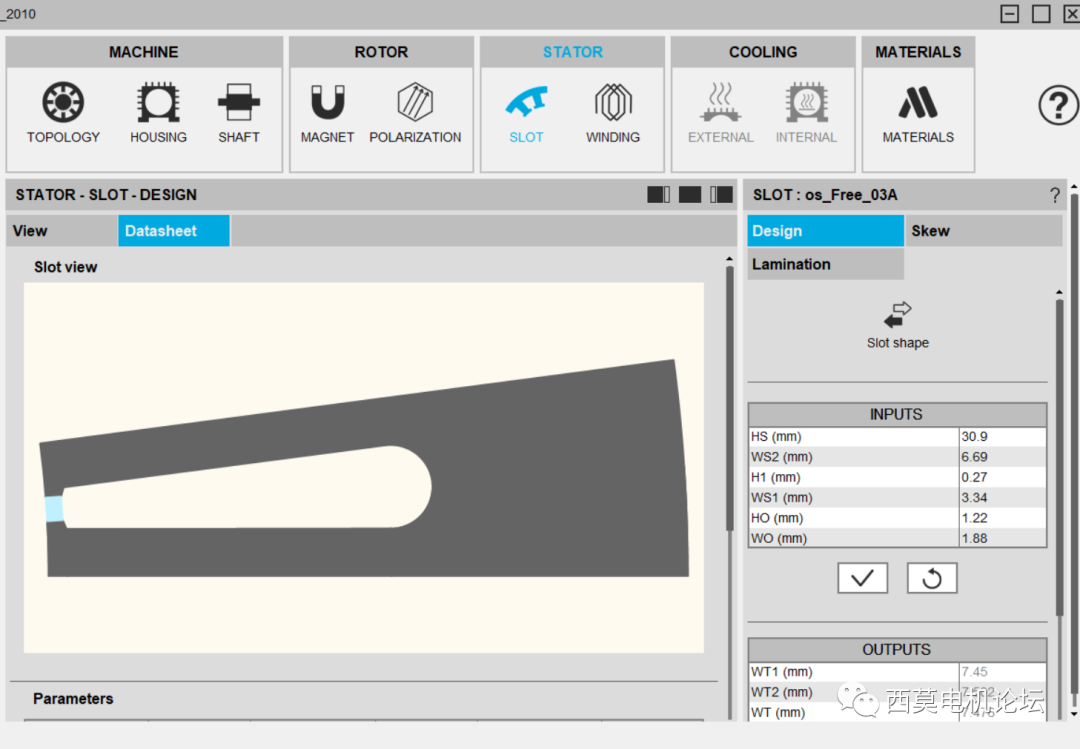Edit the H1 (mm) value 0.27
1080x749 pixels.
[x=1002, y=477]
